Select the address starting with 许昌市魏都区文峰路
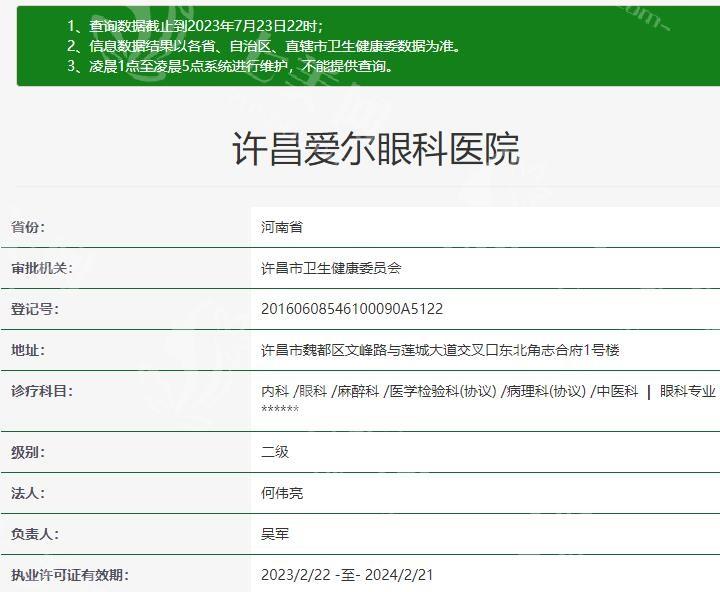The image size is (720, 592). (x=440, y=350)
